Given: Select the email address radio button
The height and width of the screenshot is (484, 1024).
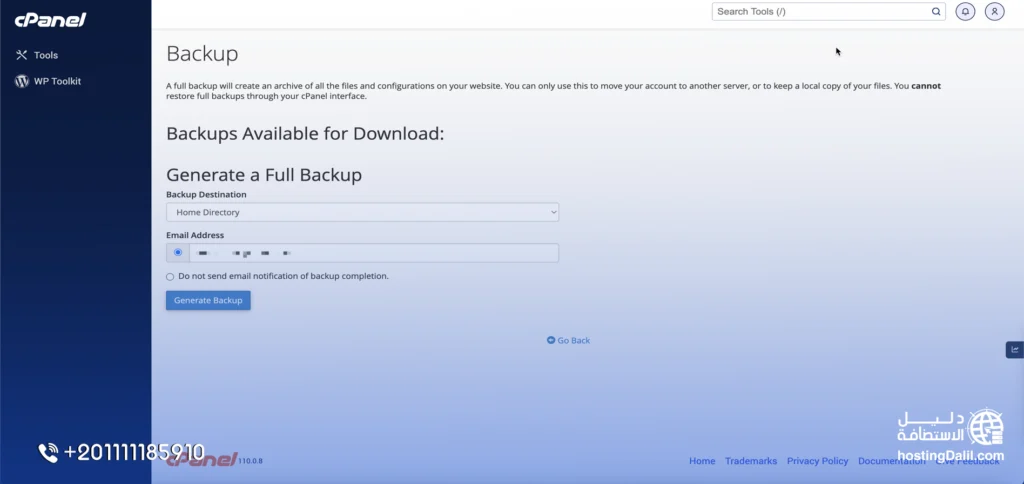Looking at the screenshot, I should pos(178,252).
